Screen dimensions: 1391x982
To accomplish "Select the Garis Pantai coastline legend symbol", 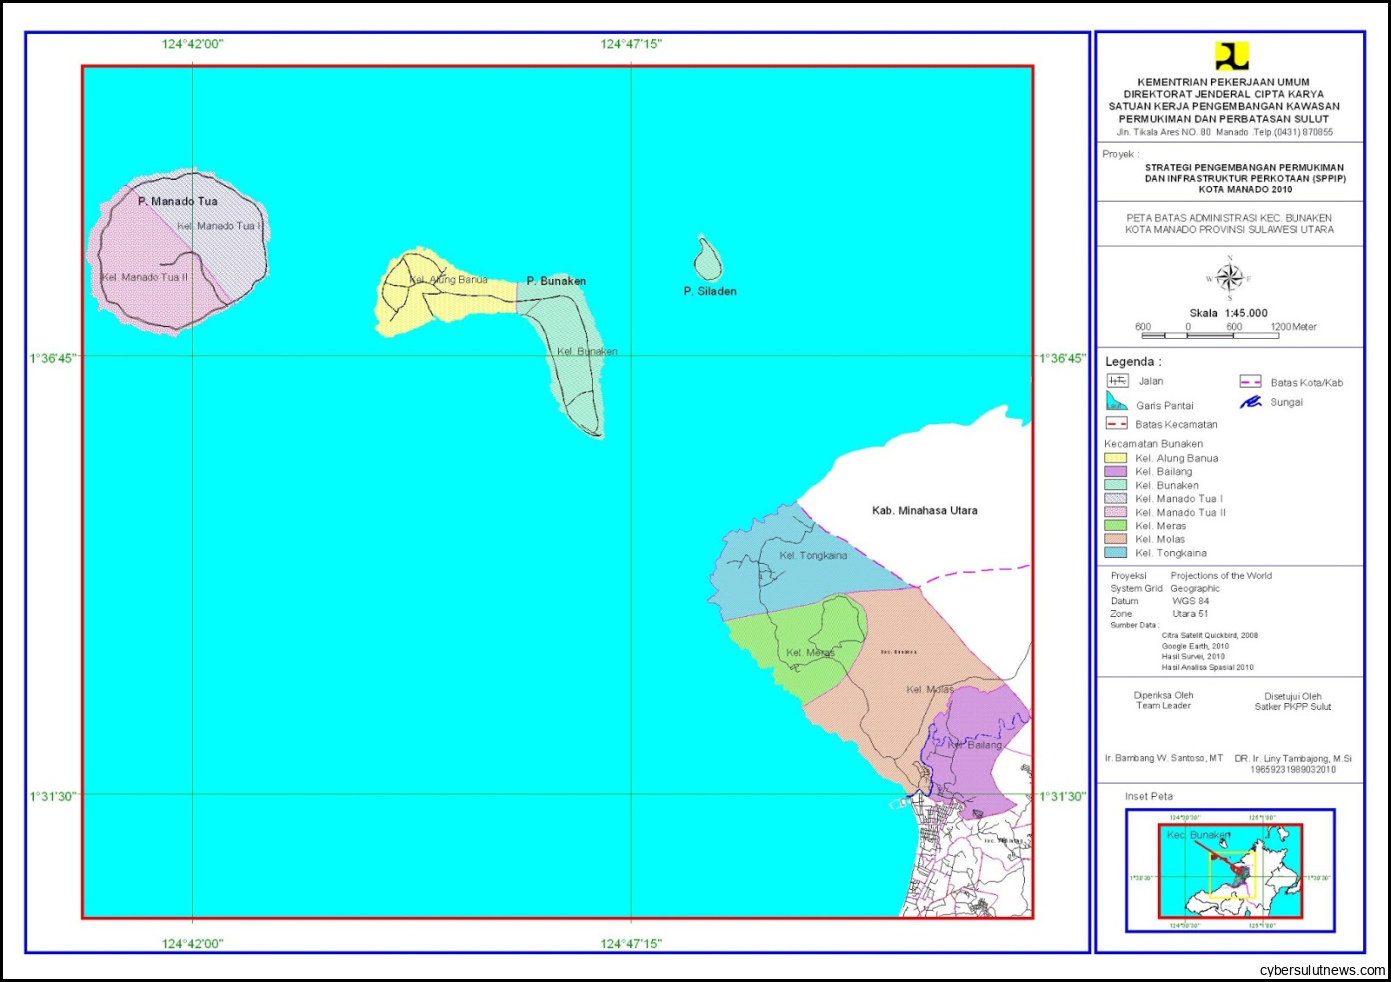I will click(1117, 402).
